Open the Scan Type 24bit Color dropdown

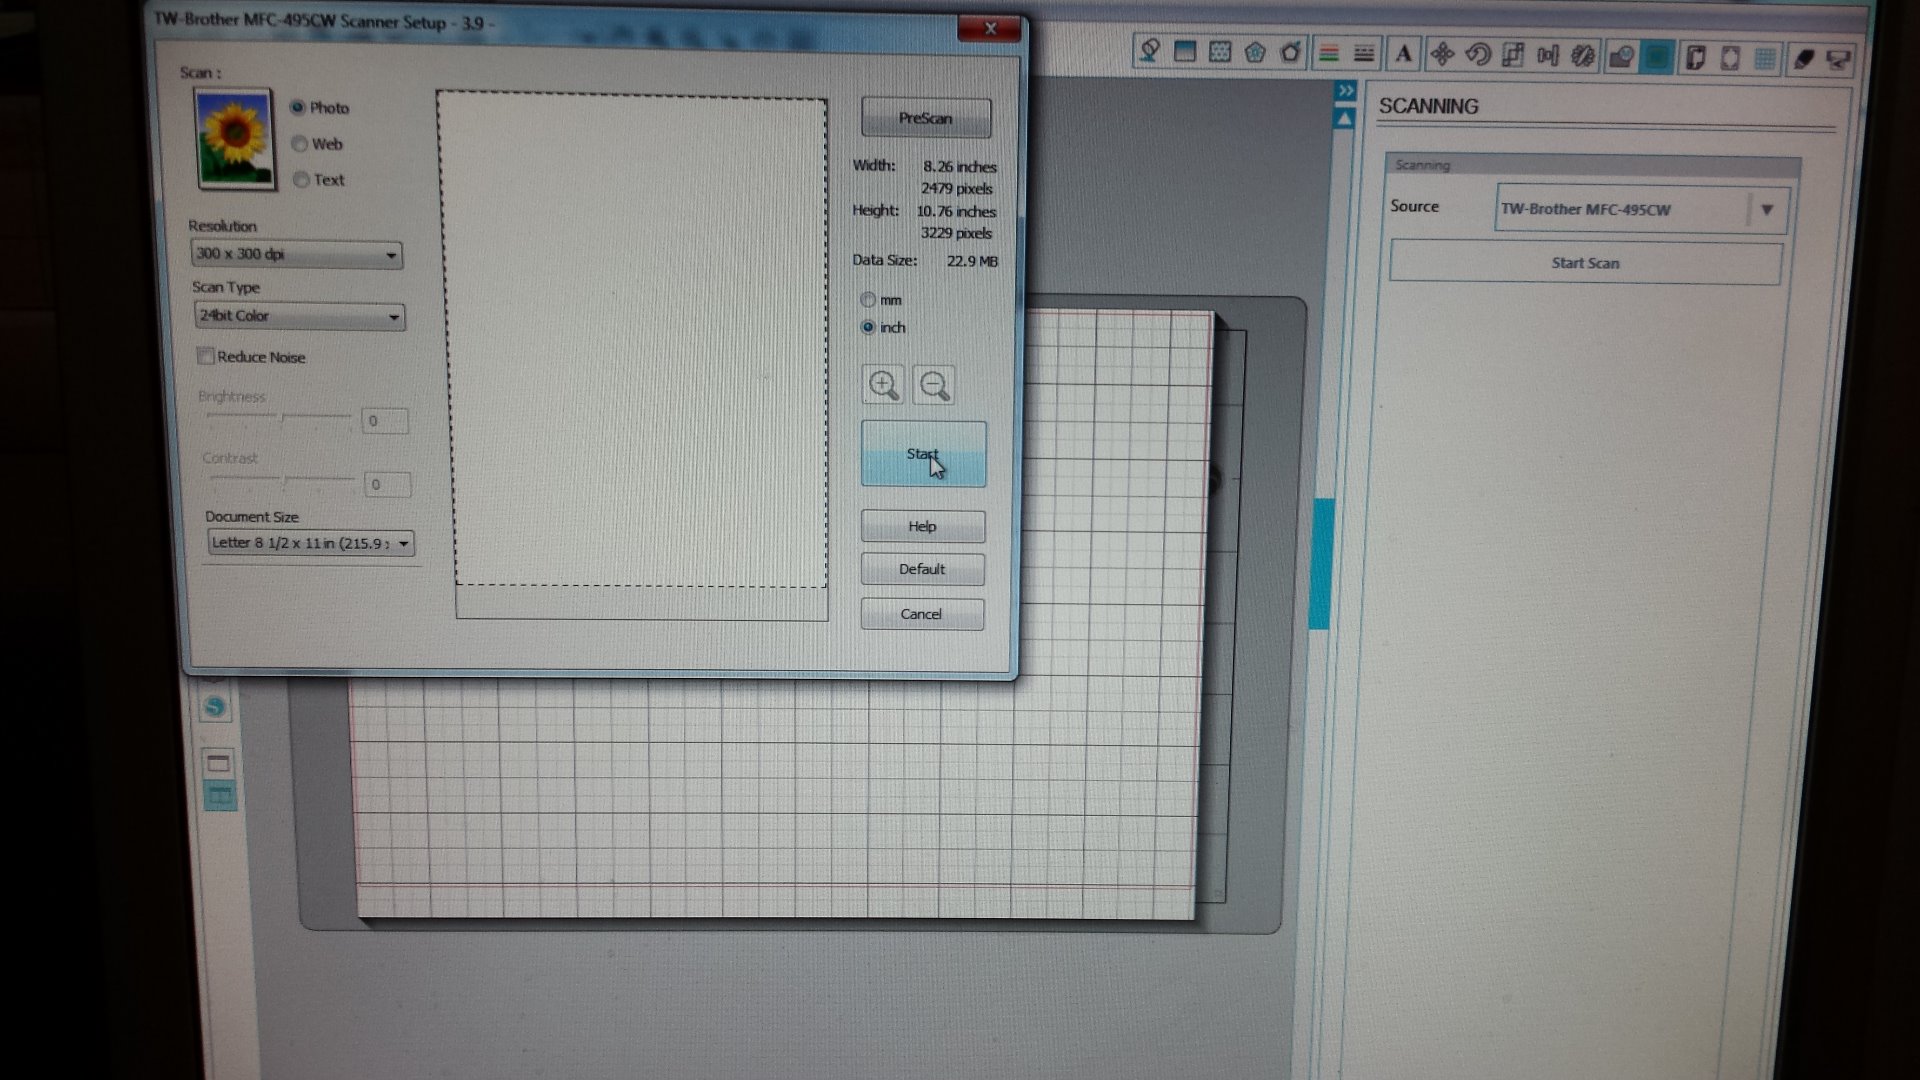point(299,316)
